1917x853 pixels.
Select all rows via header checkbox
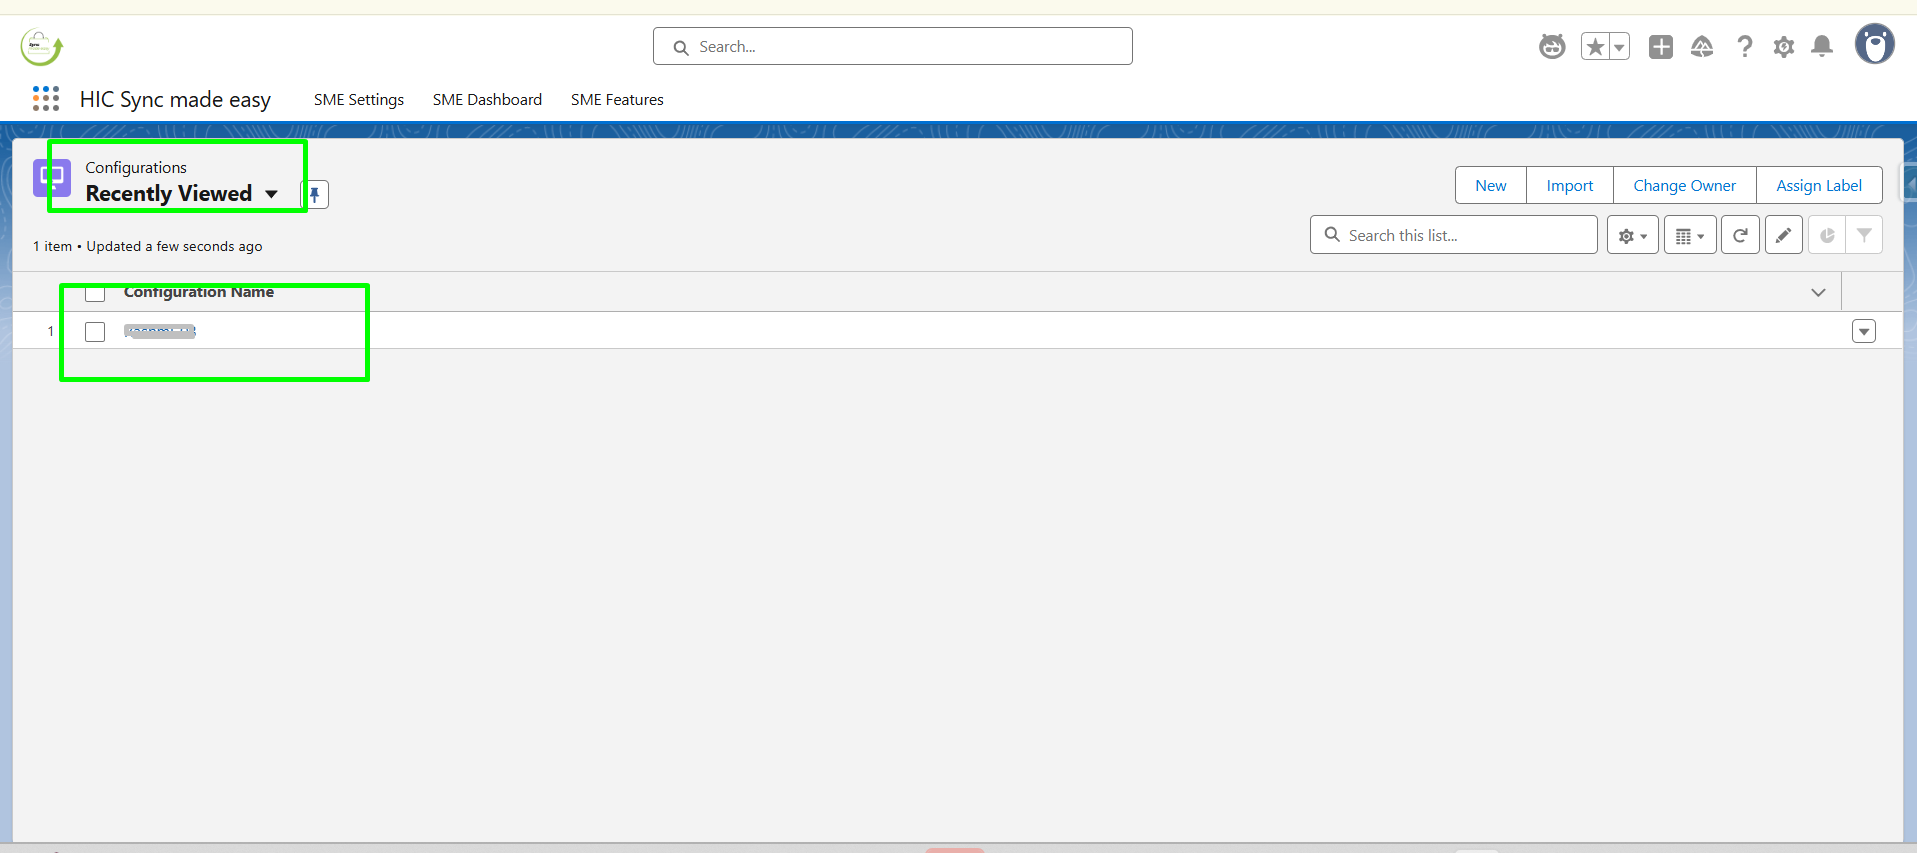[x=95, y=292]
